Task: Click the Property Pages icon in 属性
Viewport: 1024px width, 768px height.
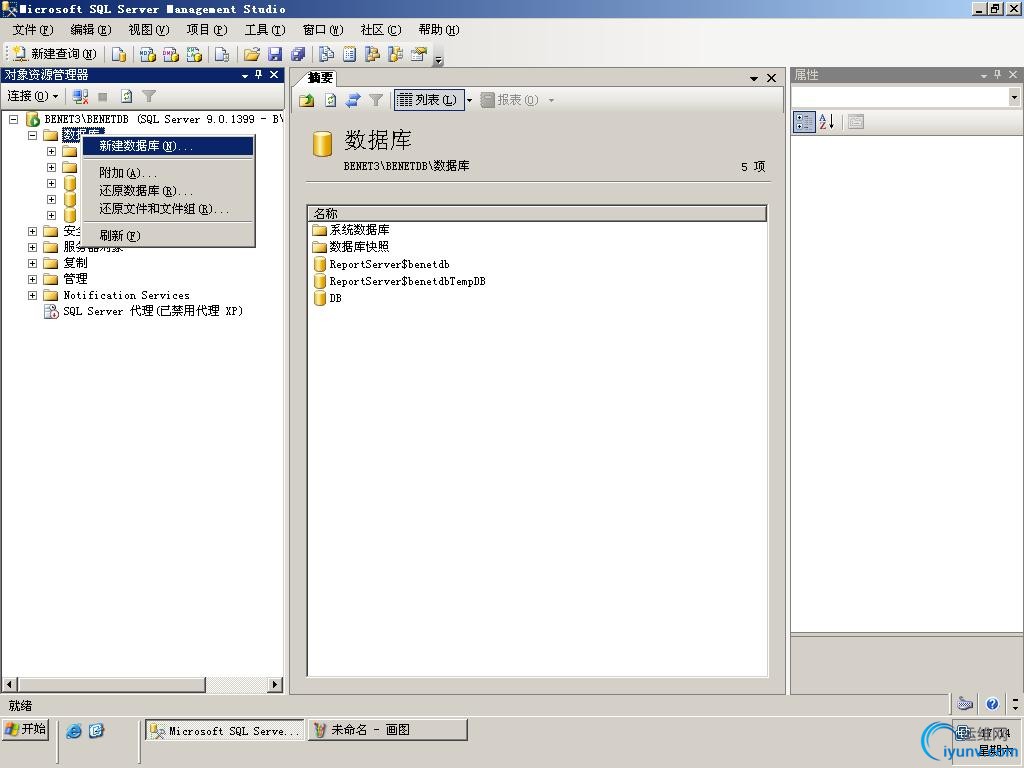Action: click(856, 121)
